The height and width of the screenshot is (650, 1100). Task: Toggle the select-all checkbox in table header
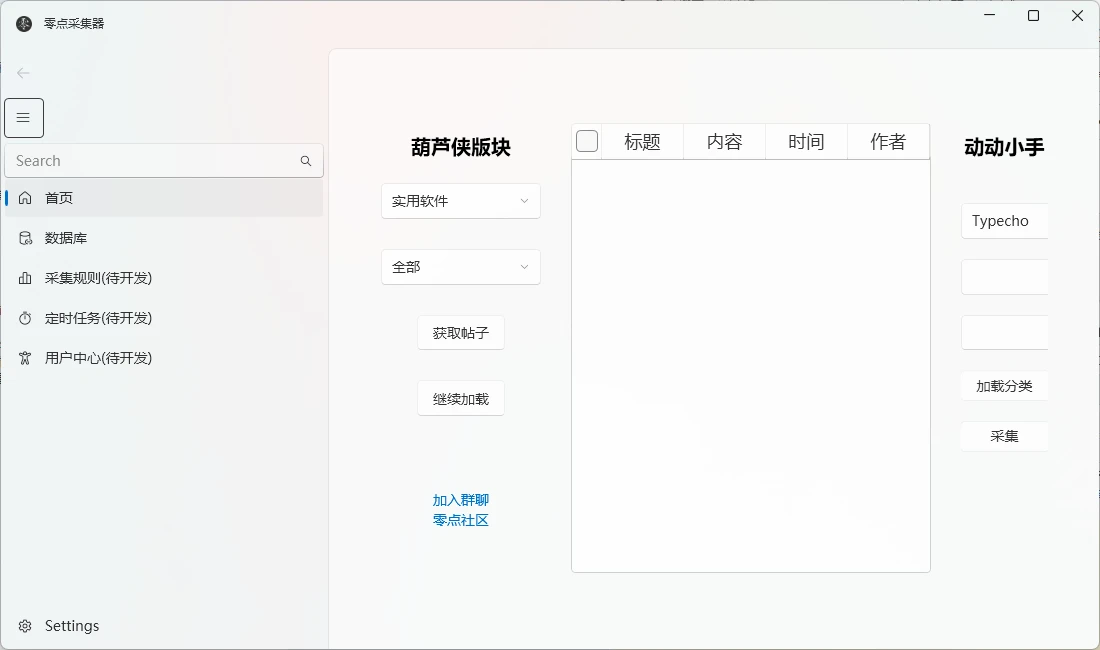click(x=587, y=142)
